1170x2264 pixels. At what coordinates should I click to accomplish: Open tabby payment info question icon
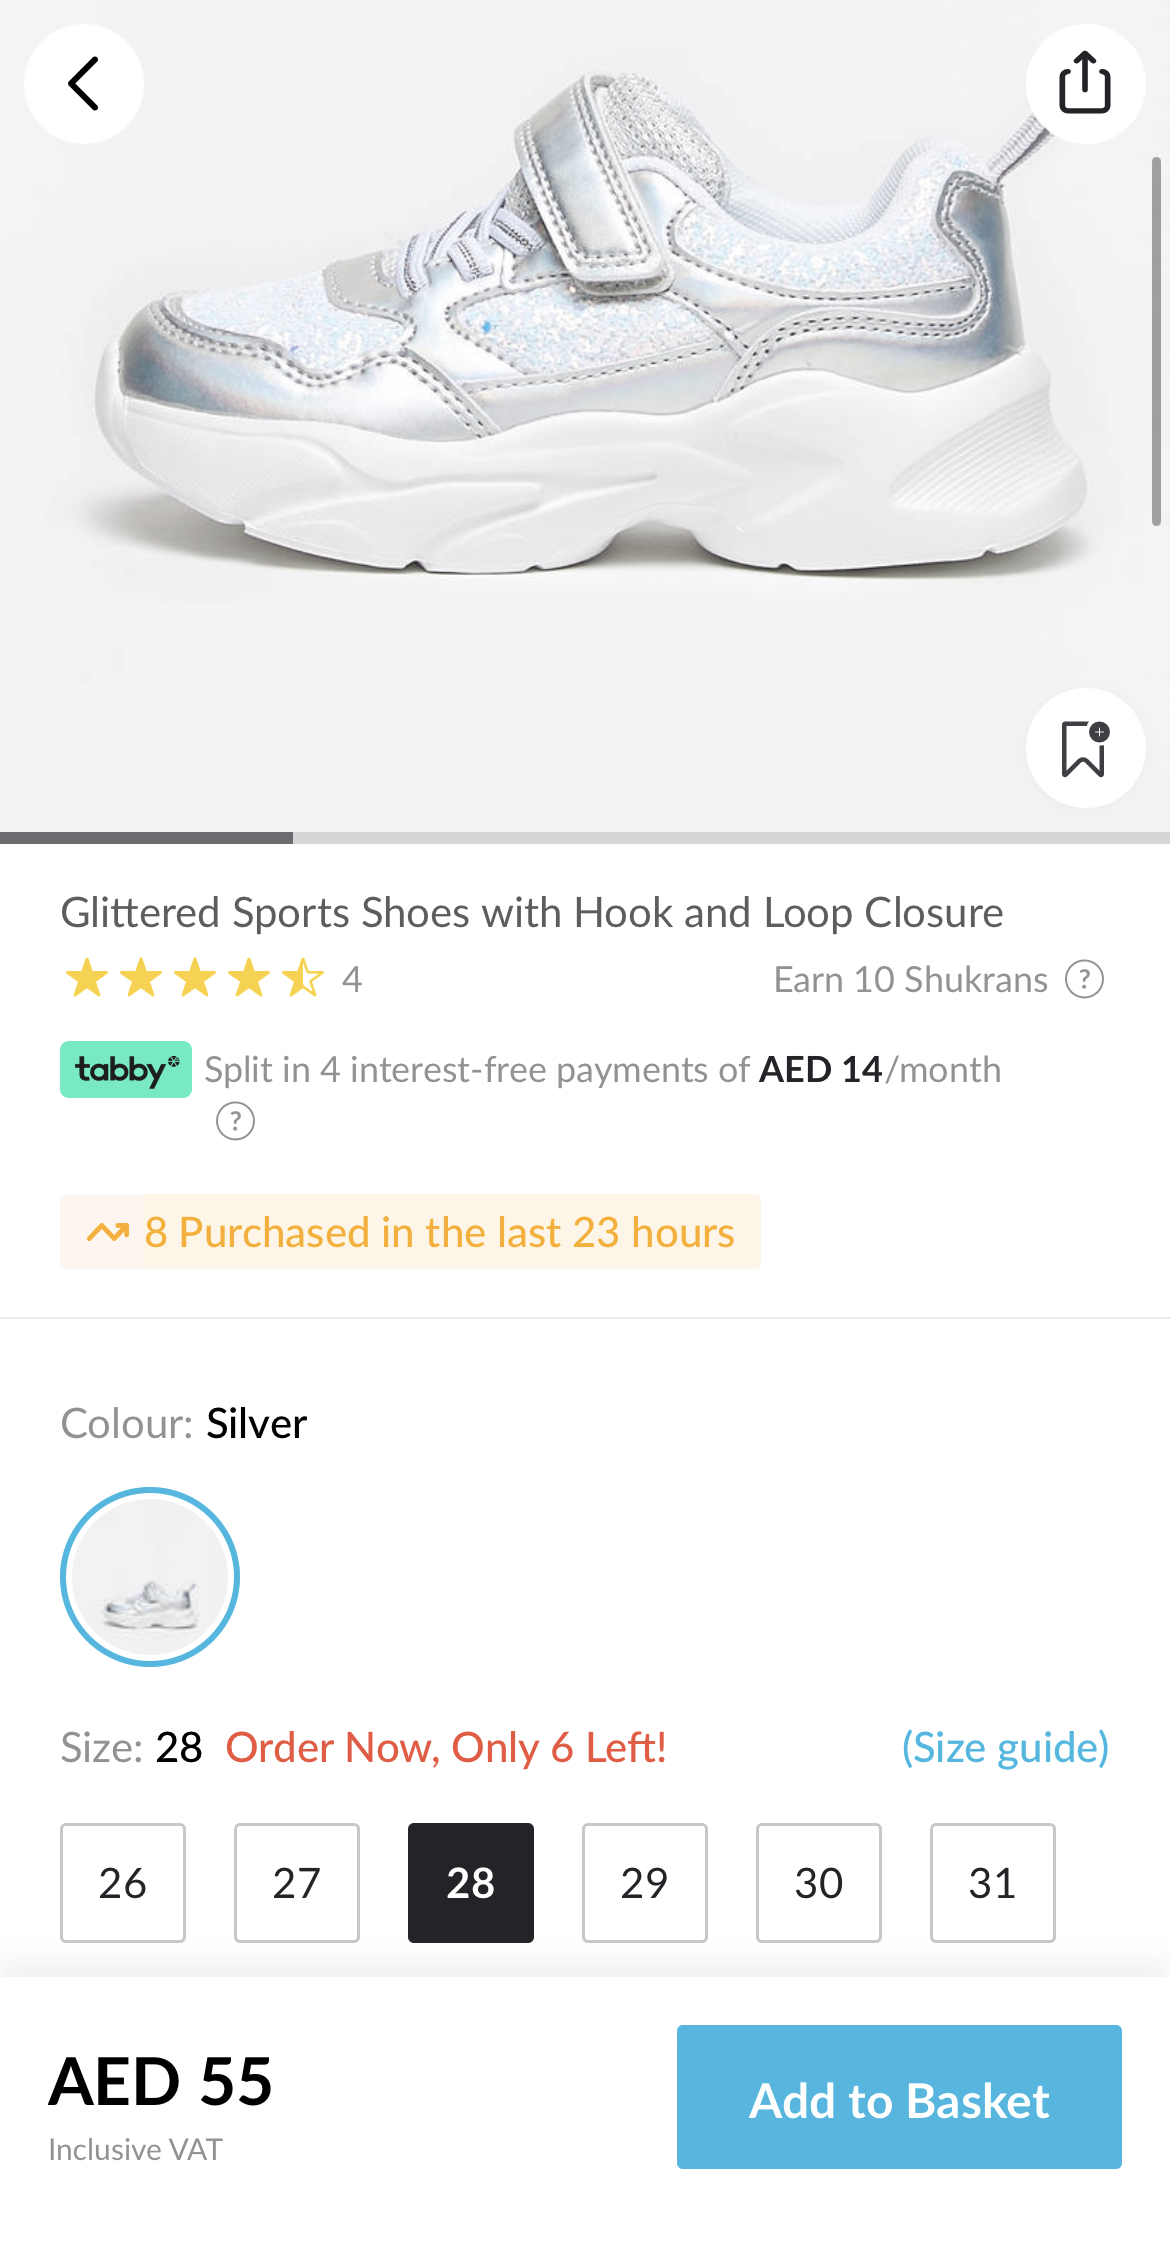236,1121
